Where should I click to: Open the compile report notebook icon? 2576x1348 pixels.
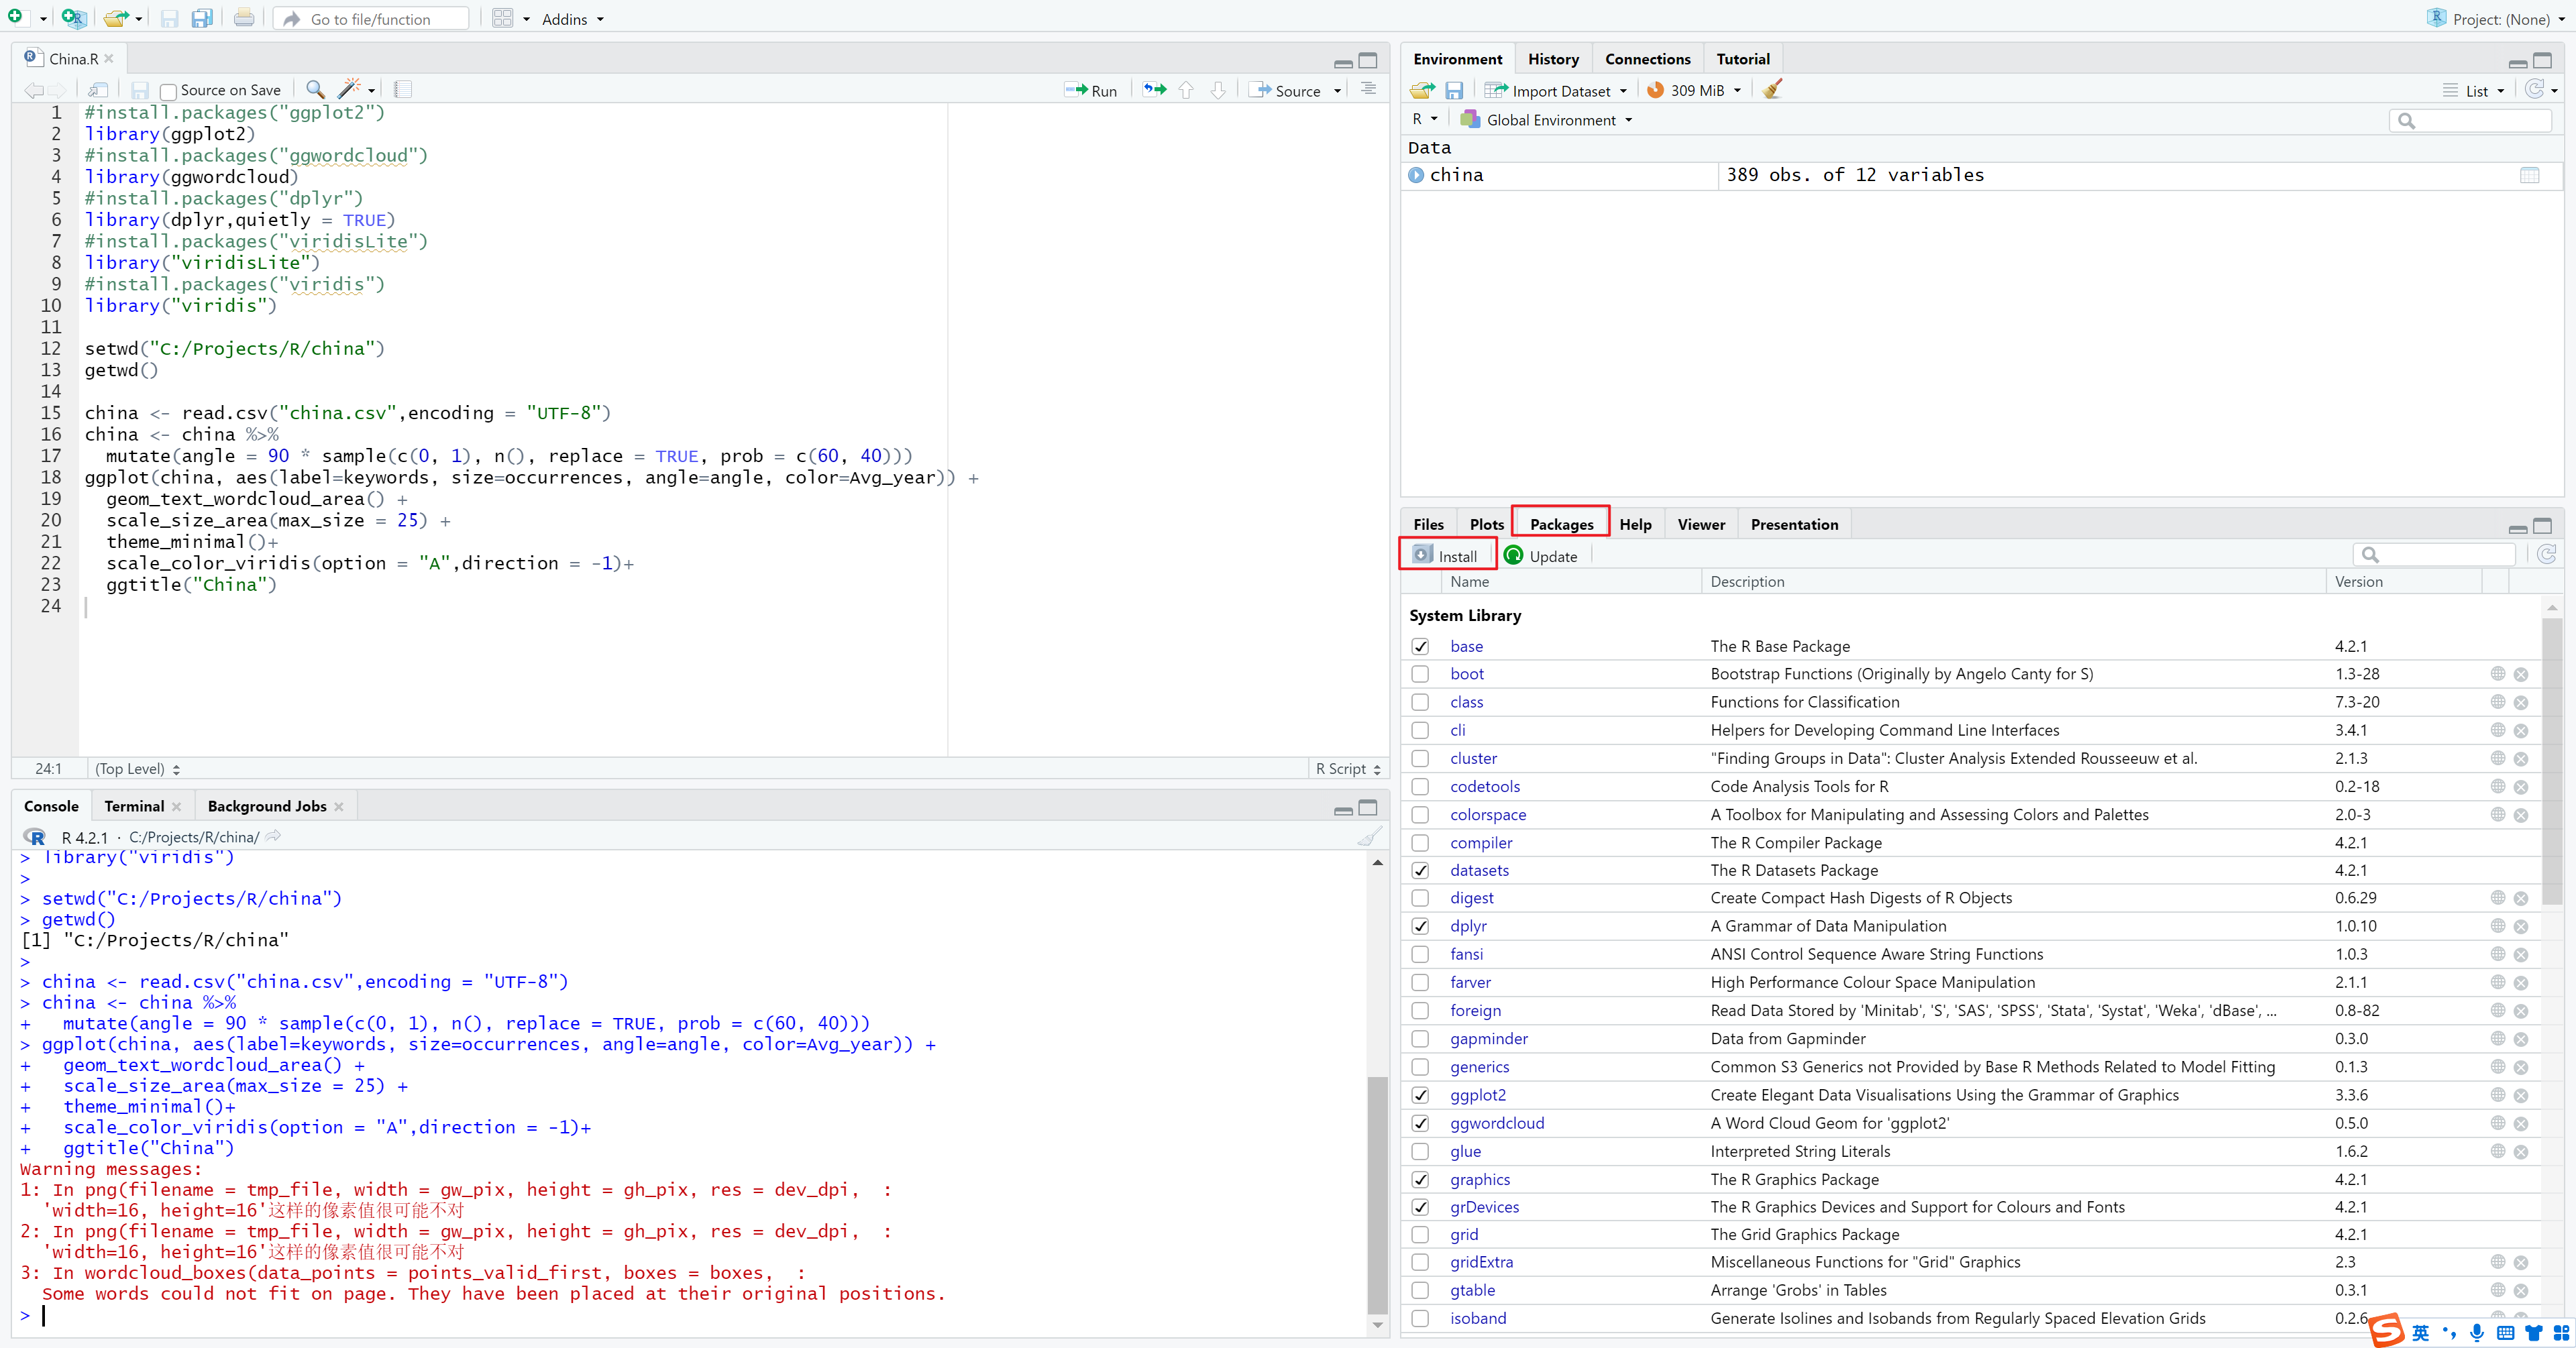coord(403,89)
